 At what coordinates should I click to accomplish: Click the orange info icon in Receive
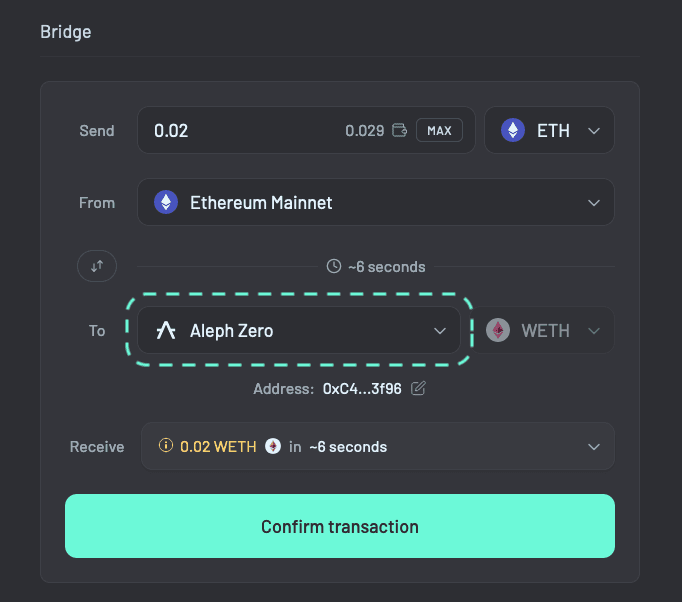coord(166,446)
